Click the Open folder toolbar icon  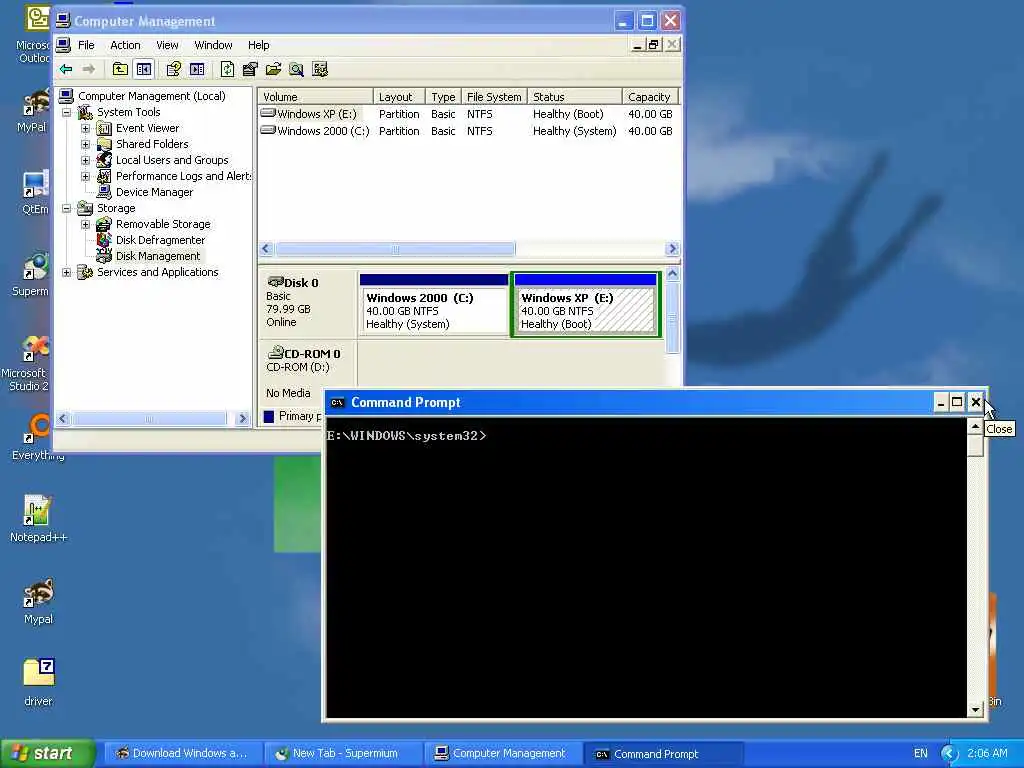point(273,69)
